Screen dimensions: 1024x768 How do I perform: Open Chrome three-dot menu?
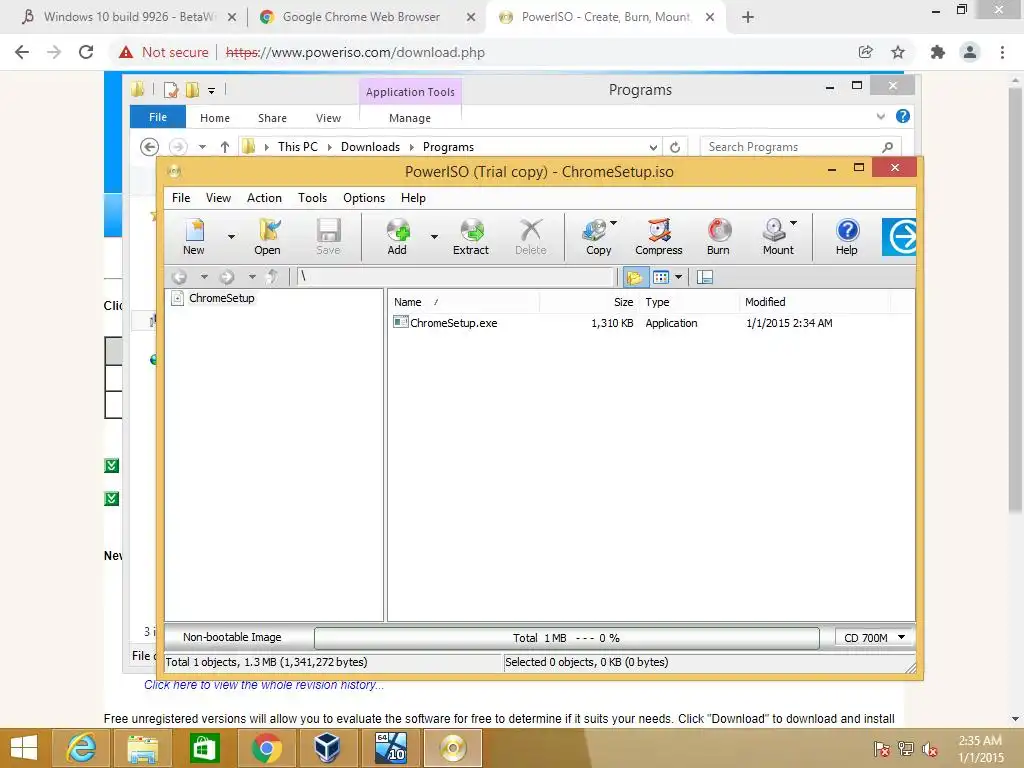click(1002, 52)
